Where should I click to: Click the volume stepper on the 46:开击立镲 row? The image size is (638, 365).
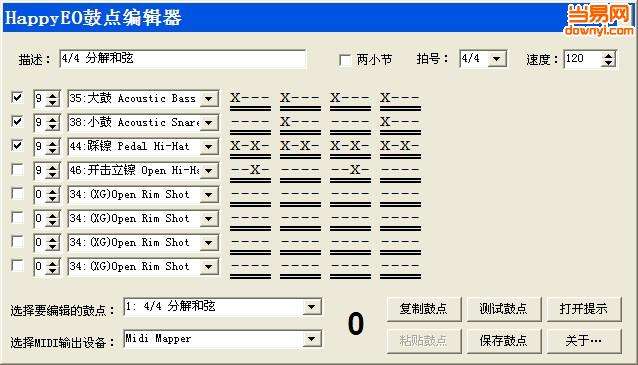52,171
